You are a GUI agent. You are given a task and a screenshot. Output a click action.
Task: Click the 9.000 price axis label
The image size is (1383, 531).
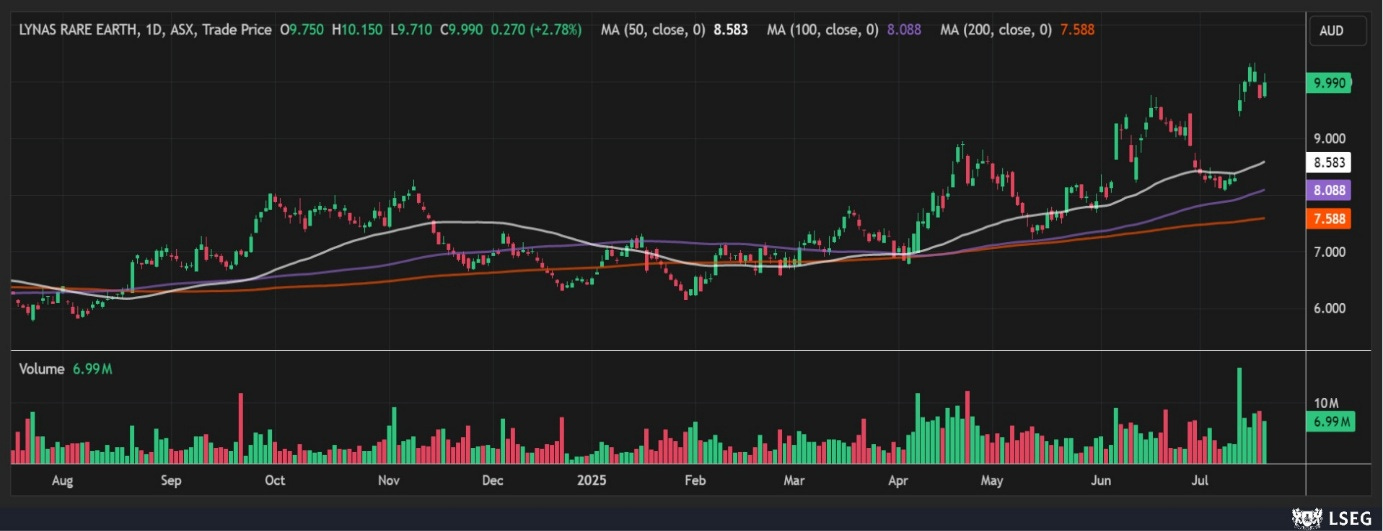1329,139
